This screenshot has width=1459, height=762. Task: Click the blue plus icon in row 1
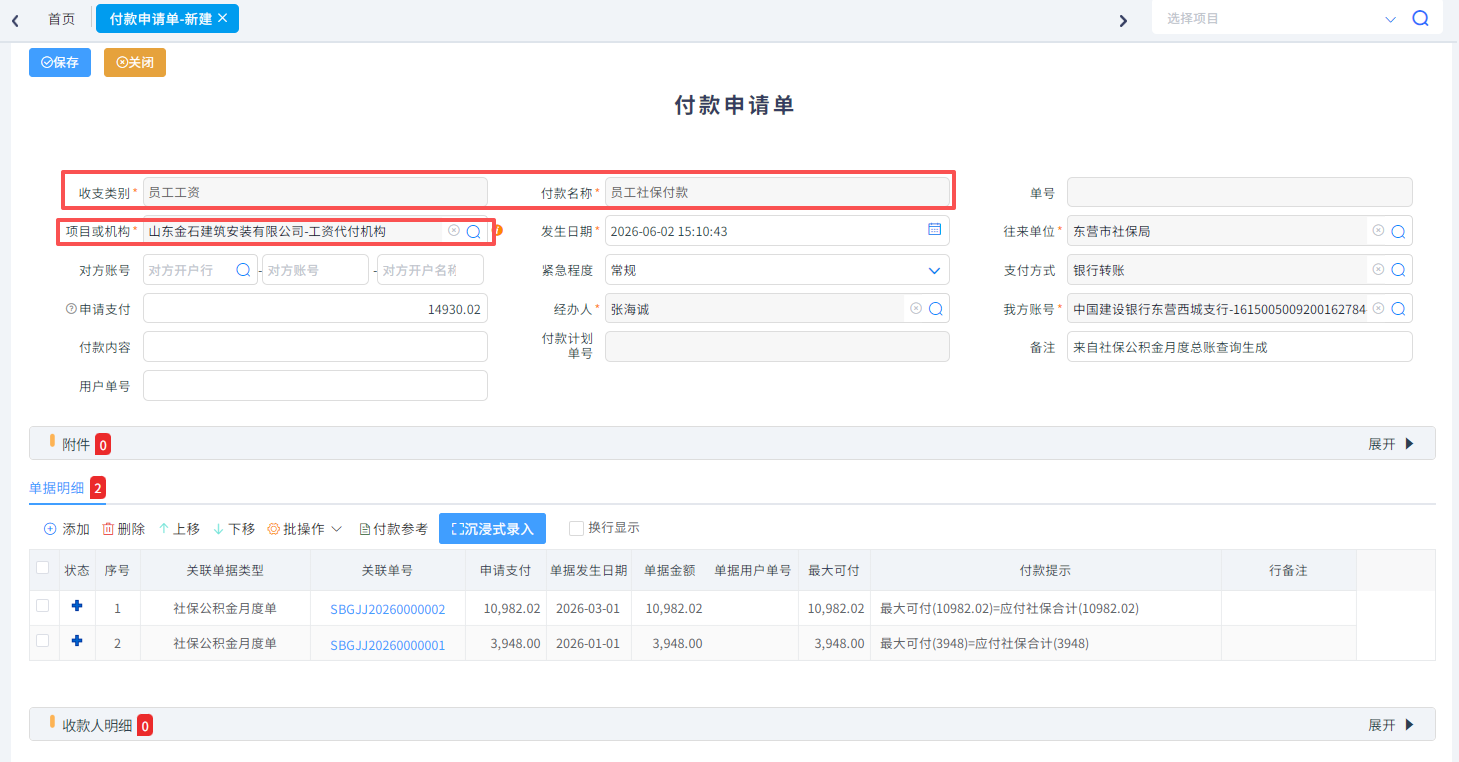[x=77, y=606]
